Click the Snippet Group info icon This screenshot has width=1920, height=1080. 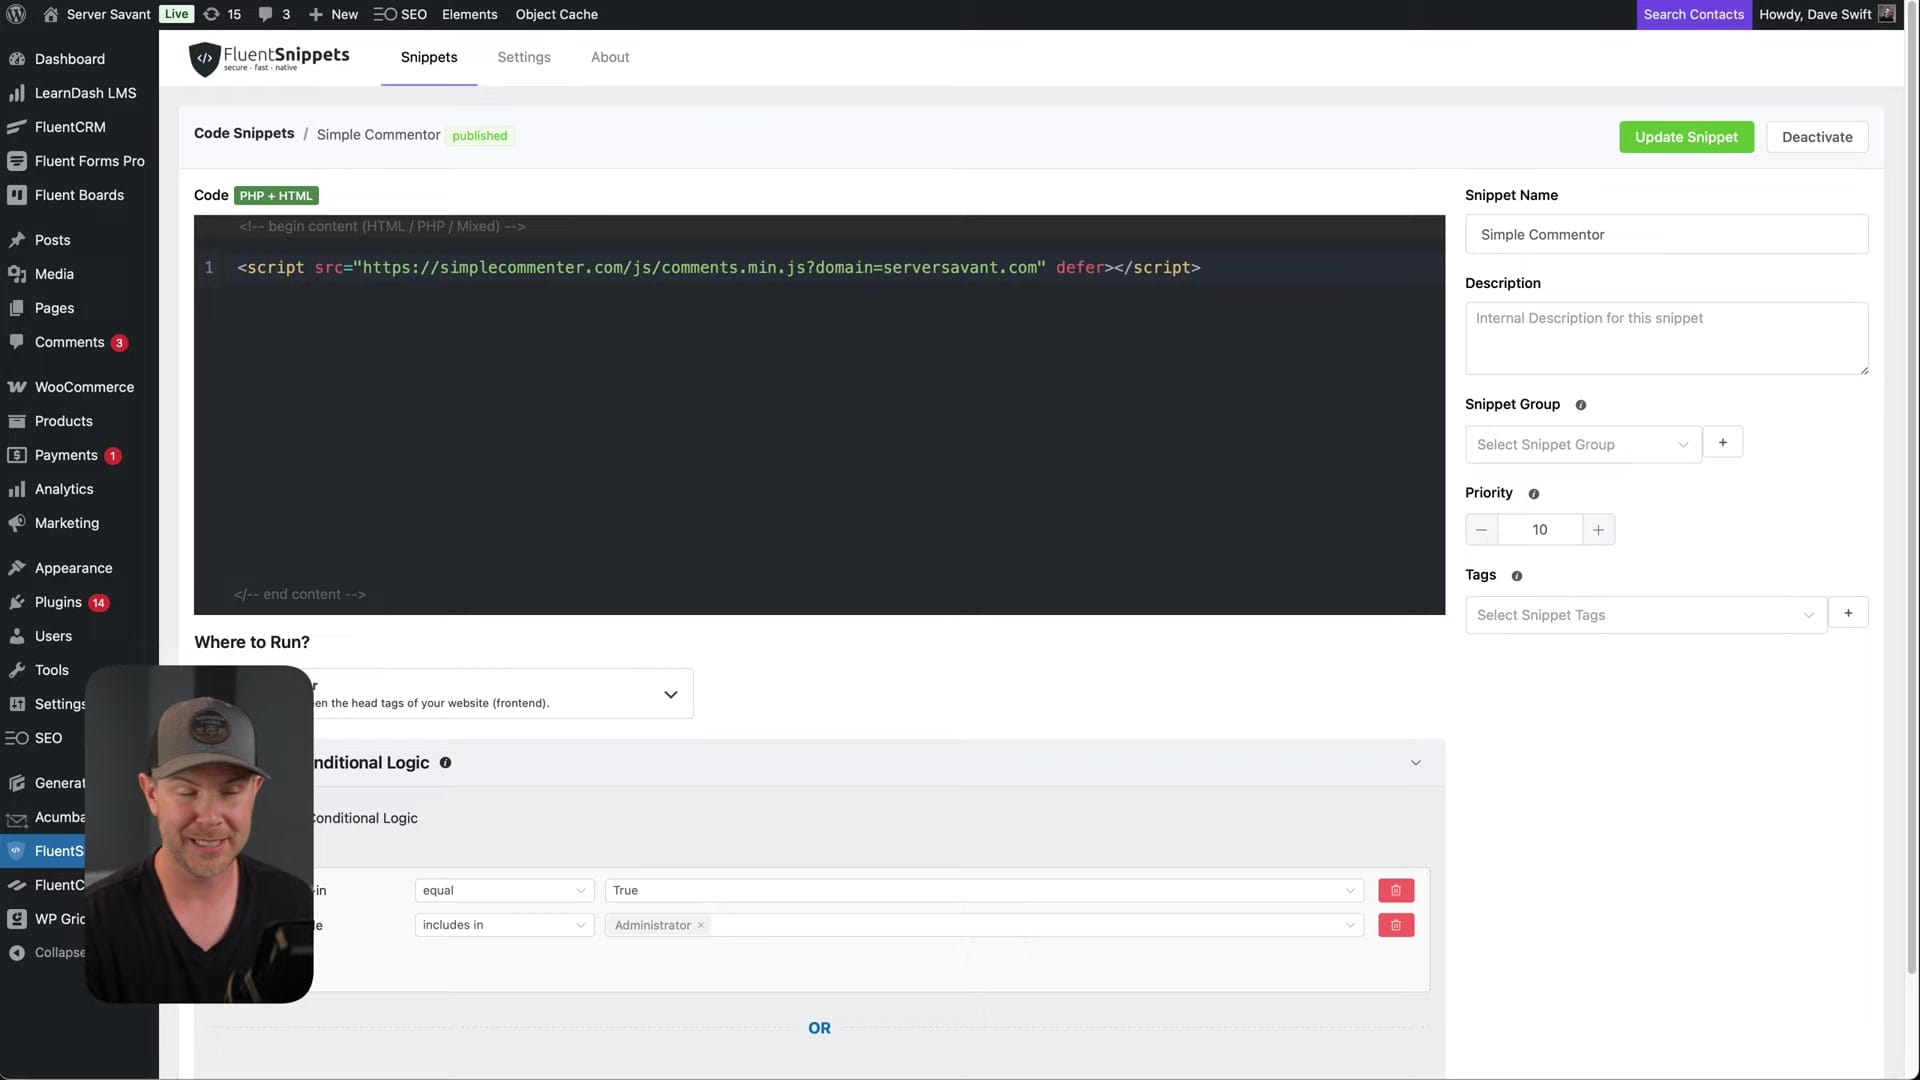(x=1580, y=405)
